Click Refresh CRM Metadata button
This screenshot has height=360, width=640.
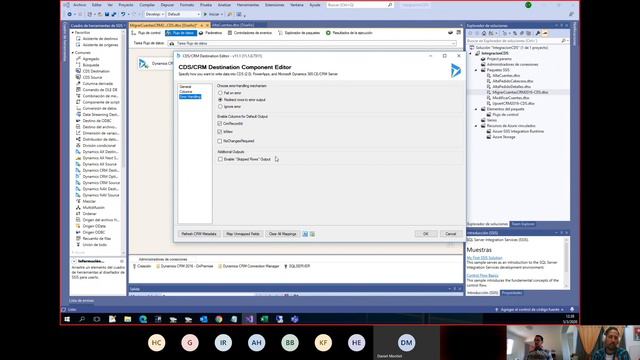point(199,234)
